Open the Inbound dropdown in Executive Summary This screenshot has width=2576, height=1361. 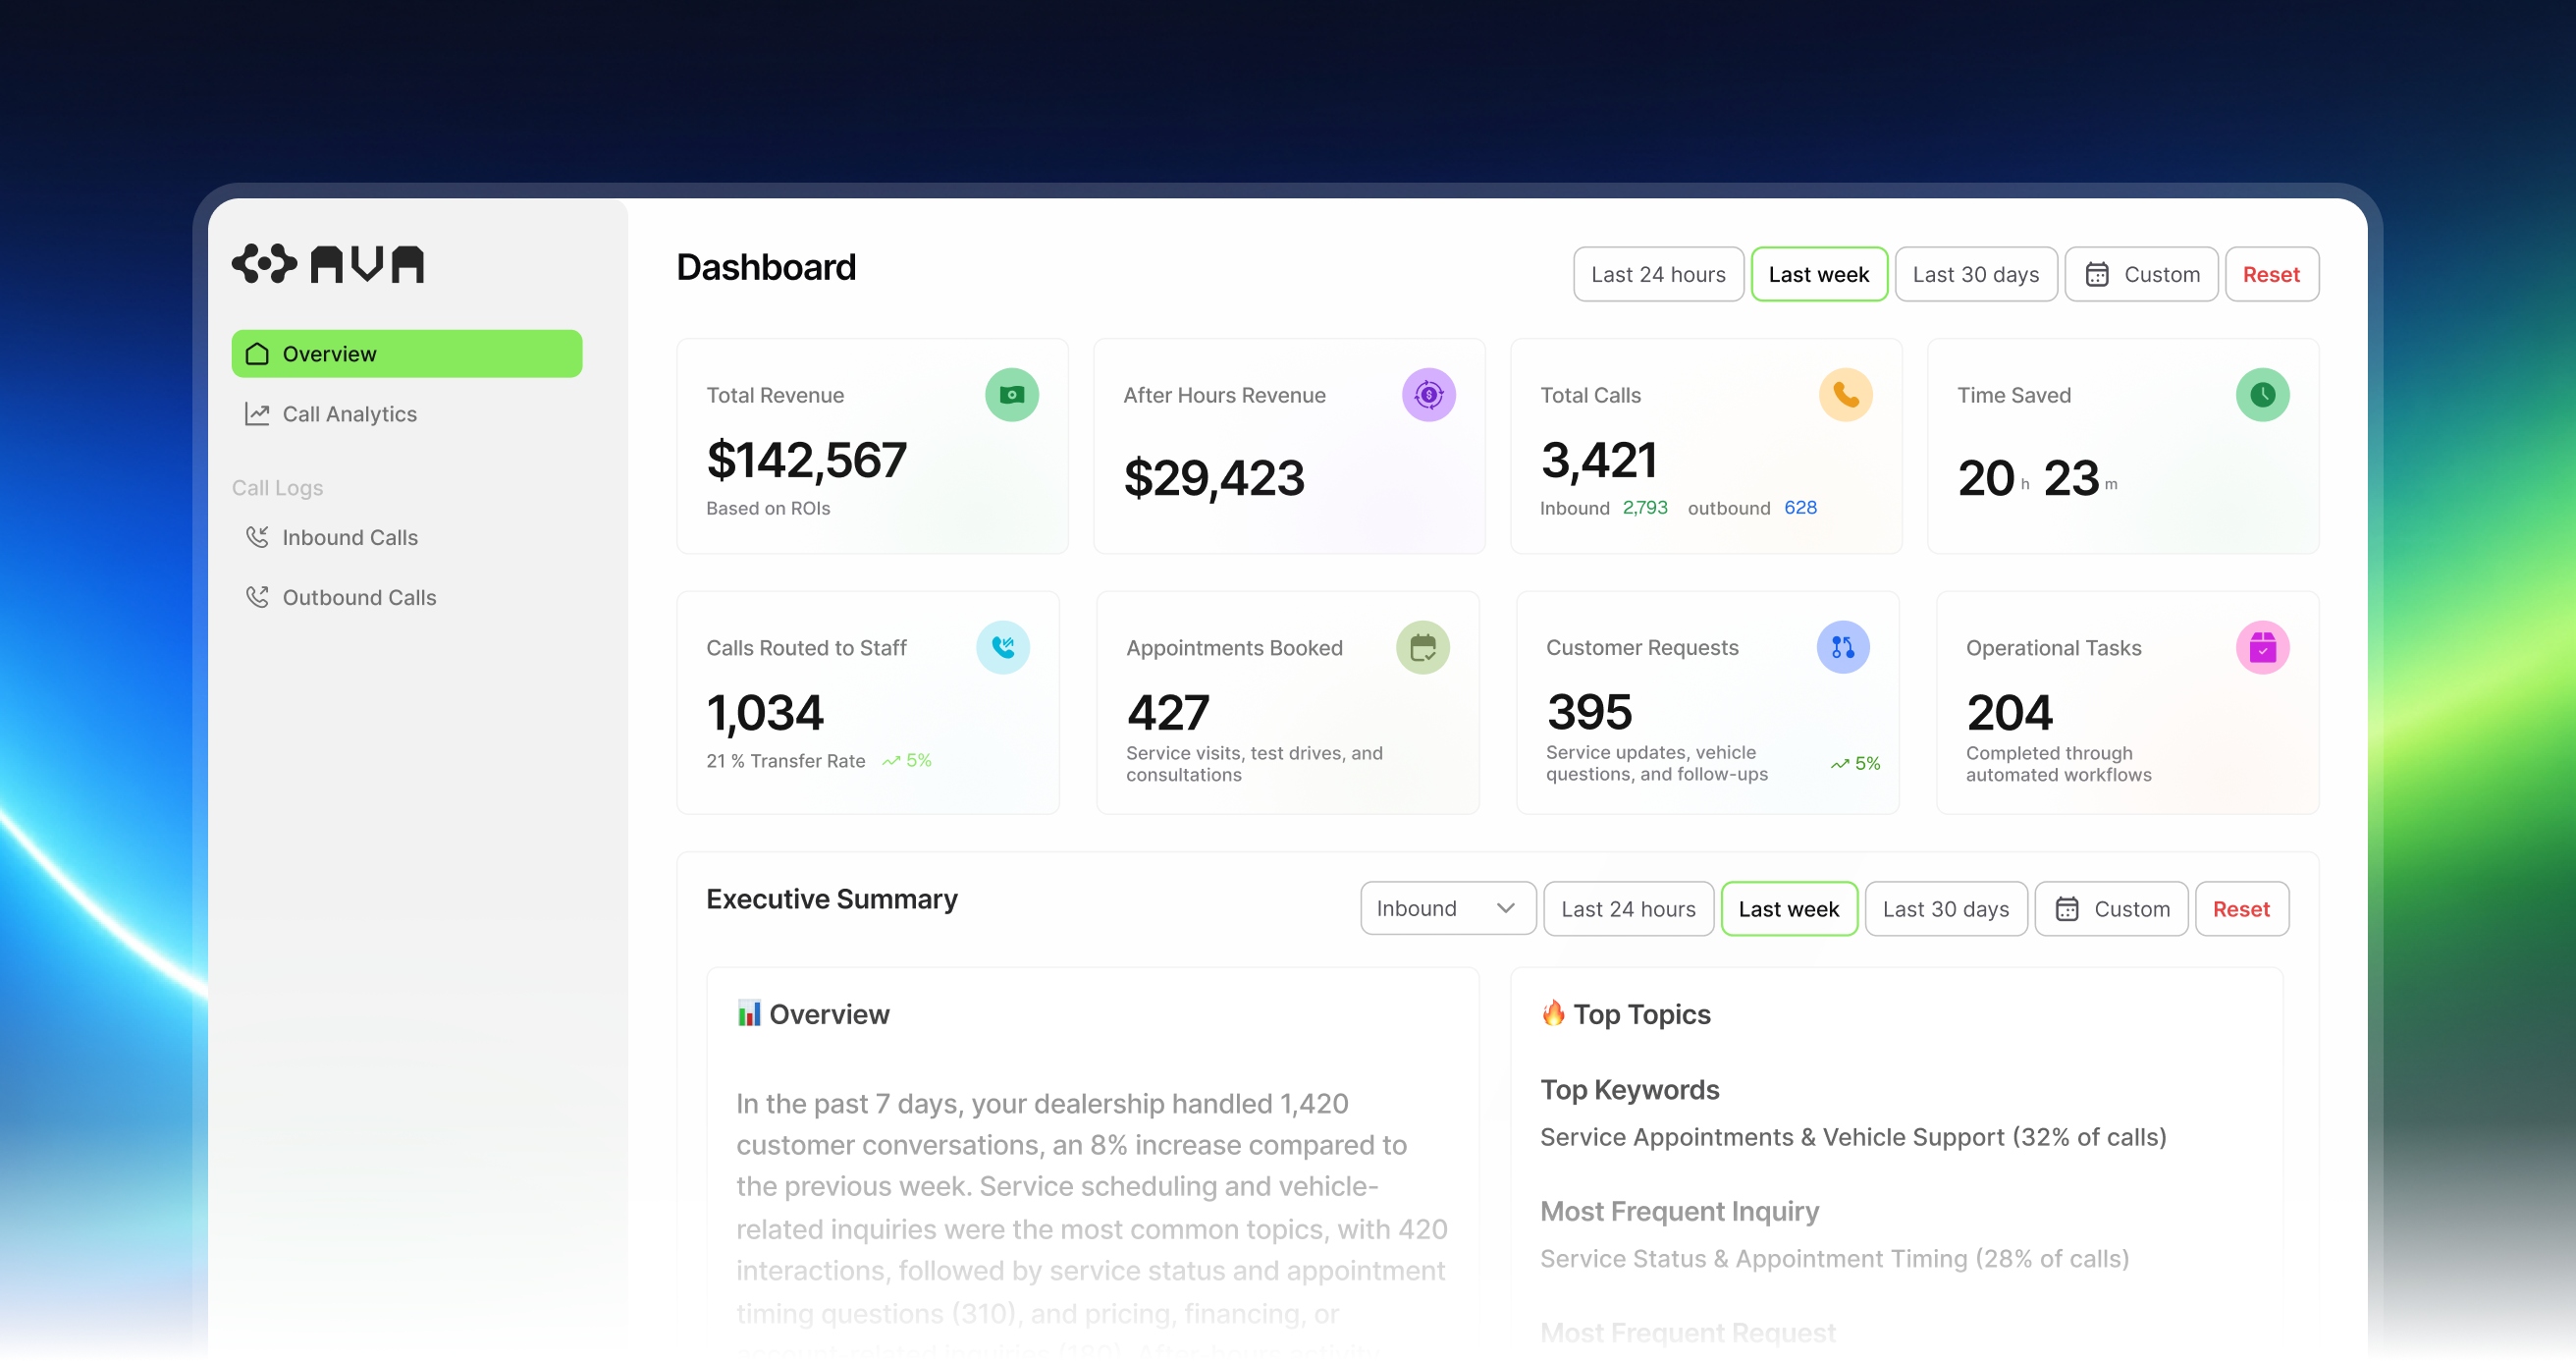tap(1446, 909)
